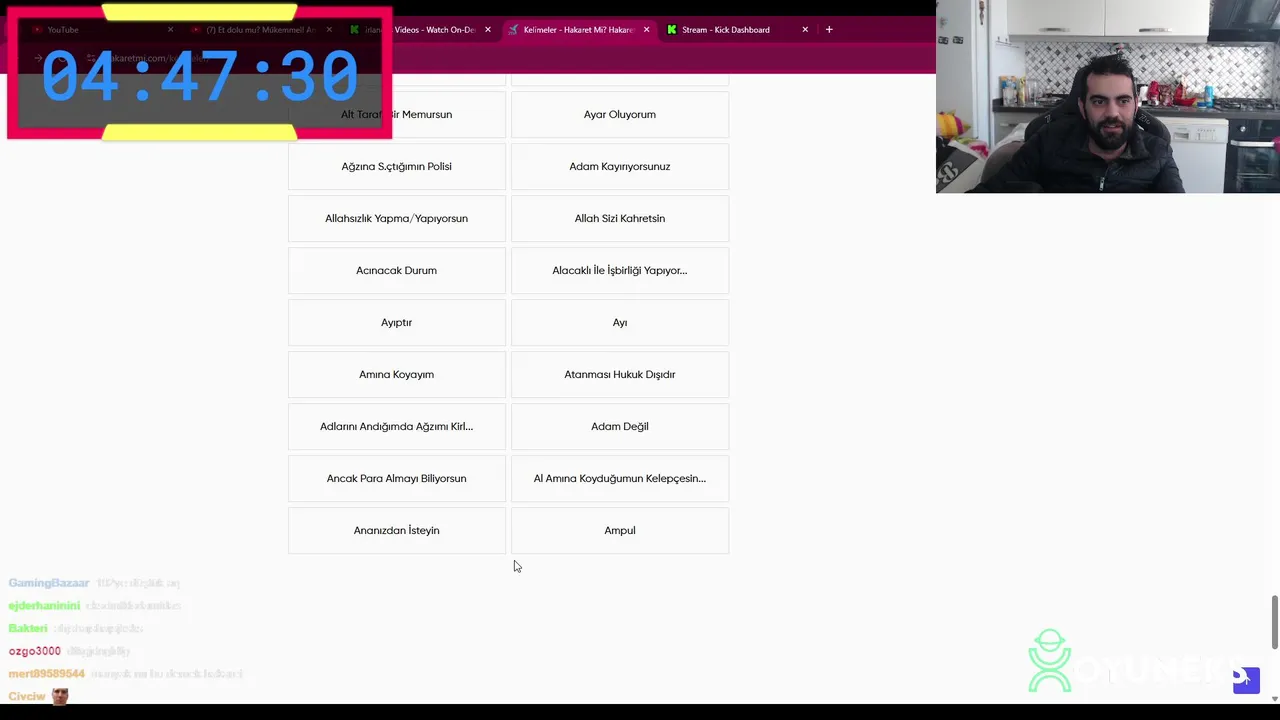Open Adlarını Andığımda Ağzımı Kirl... card
This screenshot has height=720, width=1280.
click(397, 426)
